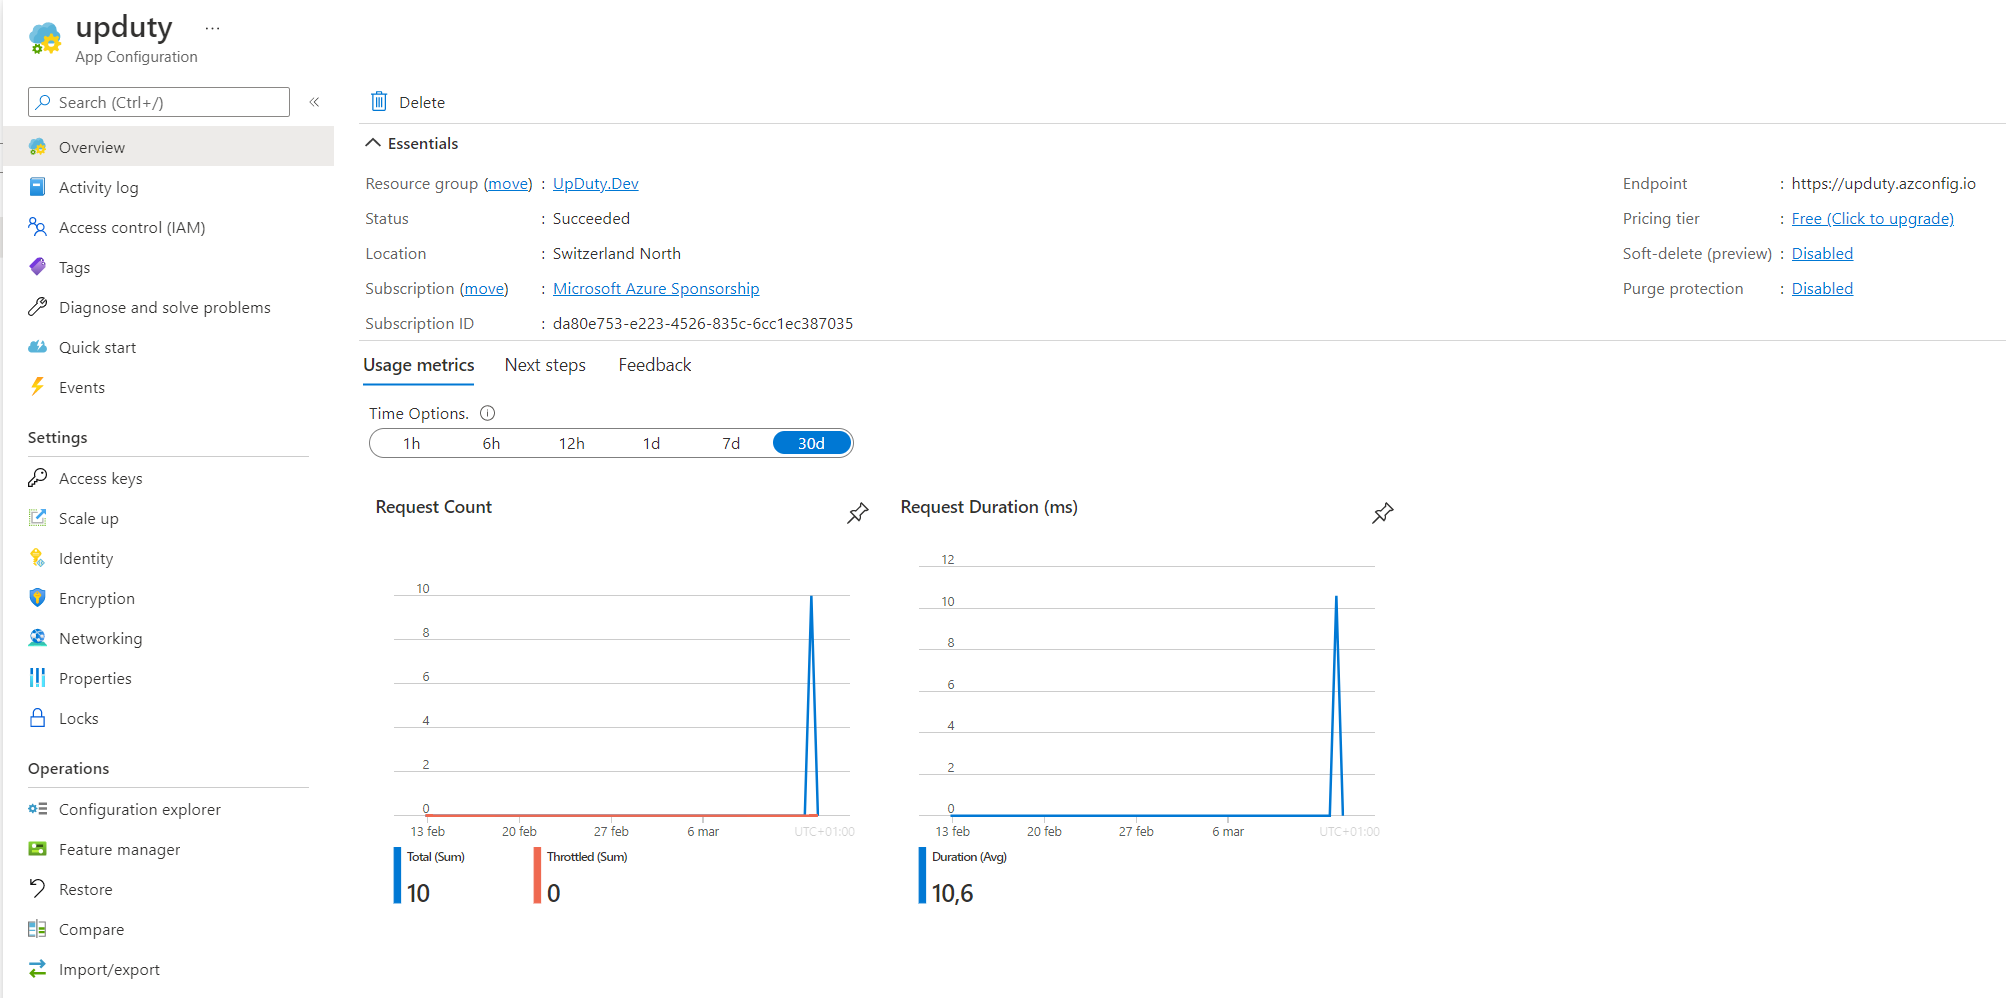Image resolution: width=2006 pixels, height=998 pixels.
Task: Click the Delete trash icon
Action: point(379,102)
